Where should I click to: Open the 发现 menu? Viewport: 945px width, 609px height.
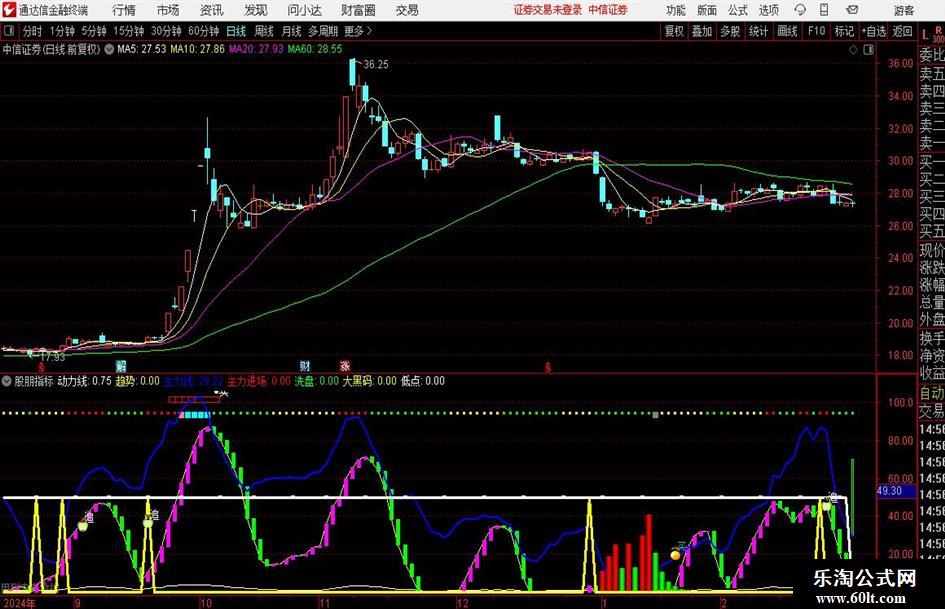click(x=256, y=10)
